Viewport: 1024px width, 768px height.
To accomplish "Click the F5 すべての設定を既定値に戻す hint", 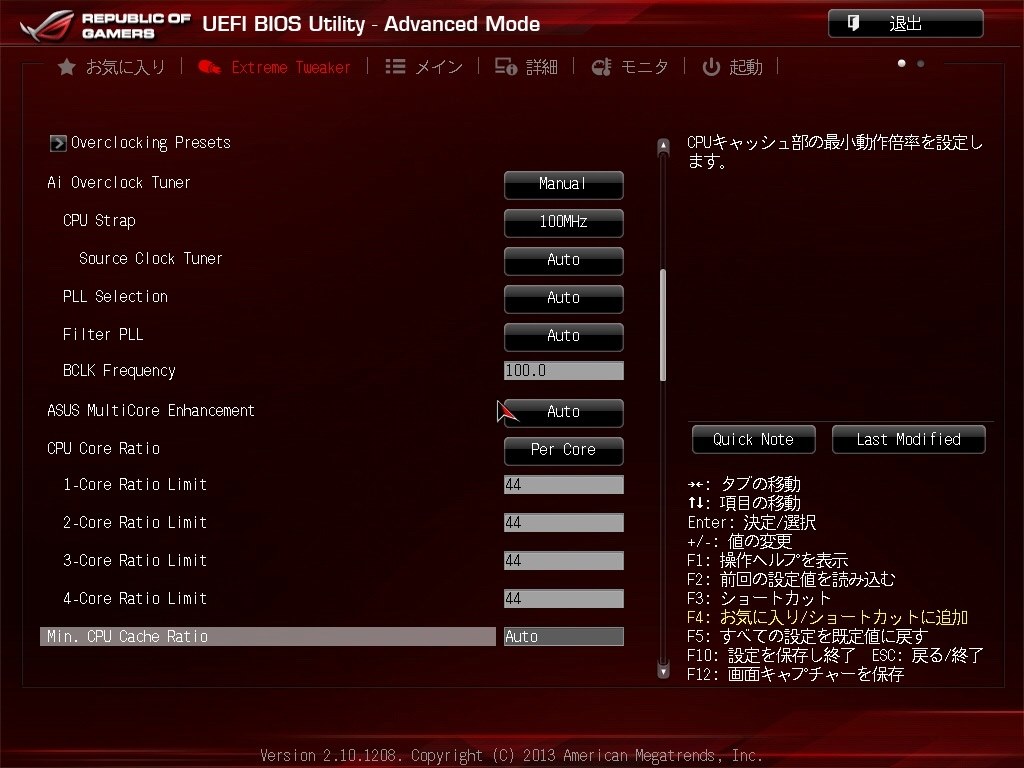I will coord(808,636).
